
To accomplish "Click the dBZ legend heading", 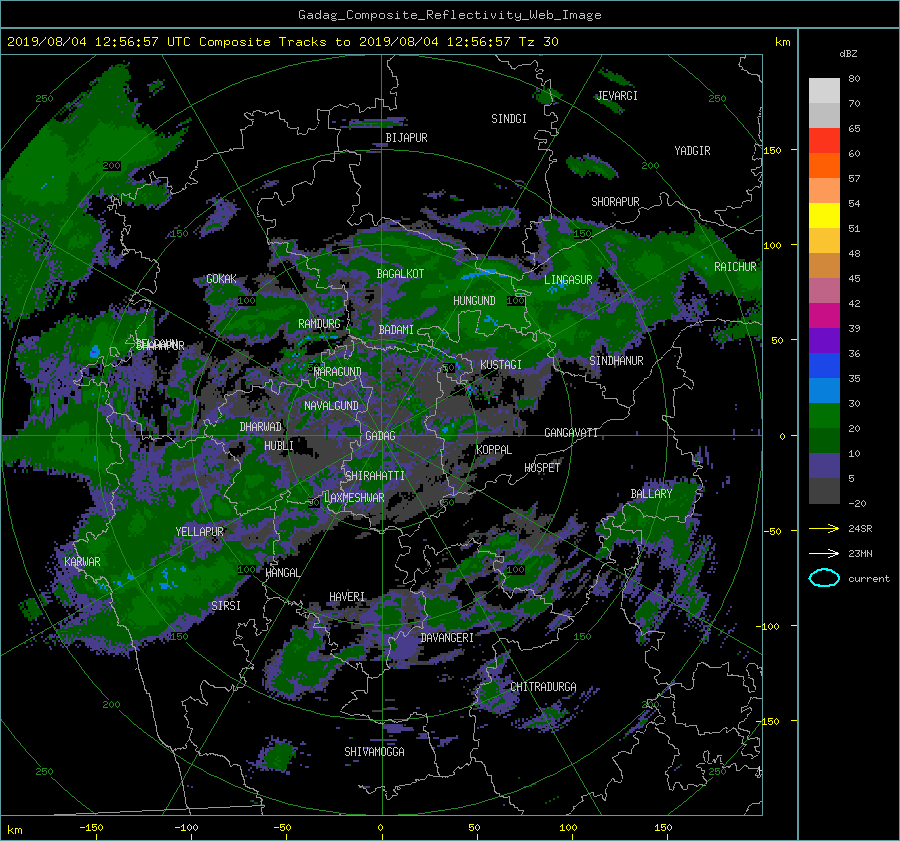I will point(848,54).
